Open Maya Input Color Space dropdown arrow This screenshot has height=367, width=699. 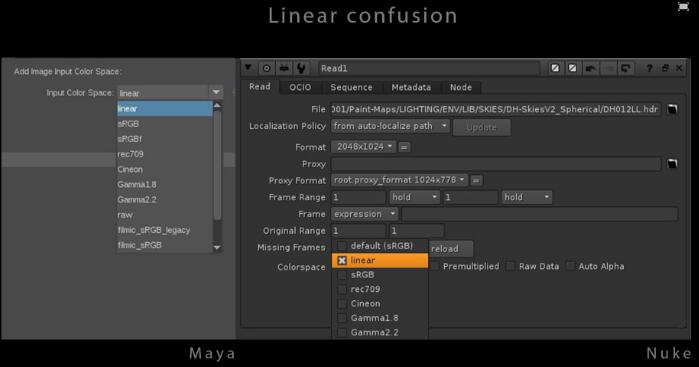point(216,93)
